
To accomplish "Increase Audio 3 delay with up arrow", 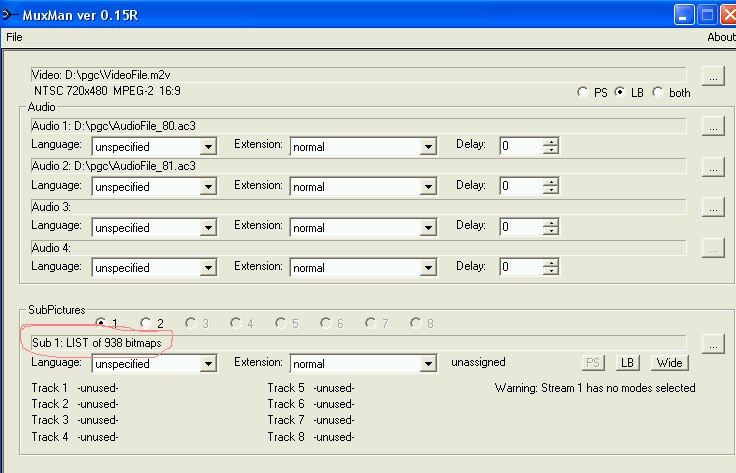I will point(551,222).
